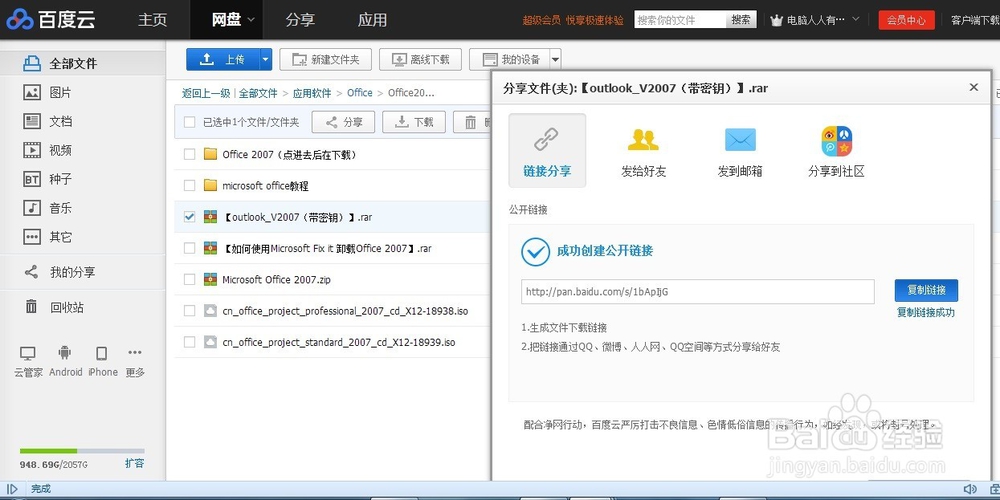Check the Office 2007 folder checkbox
Viewport: 1000px width, 500px height.
[x=189, y=154]
